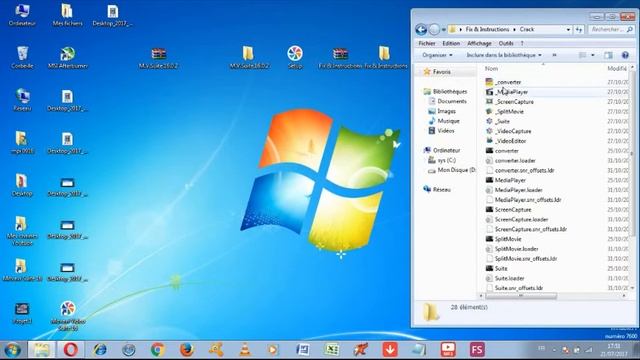Open Inclure dans la bibliothèque dropdown

pyautogui.click(x=504, y=55)
